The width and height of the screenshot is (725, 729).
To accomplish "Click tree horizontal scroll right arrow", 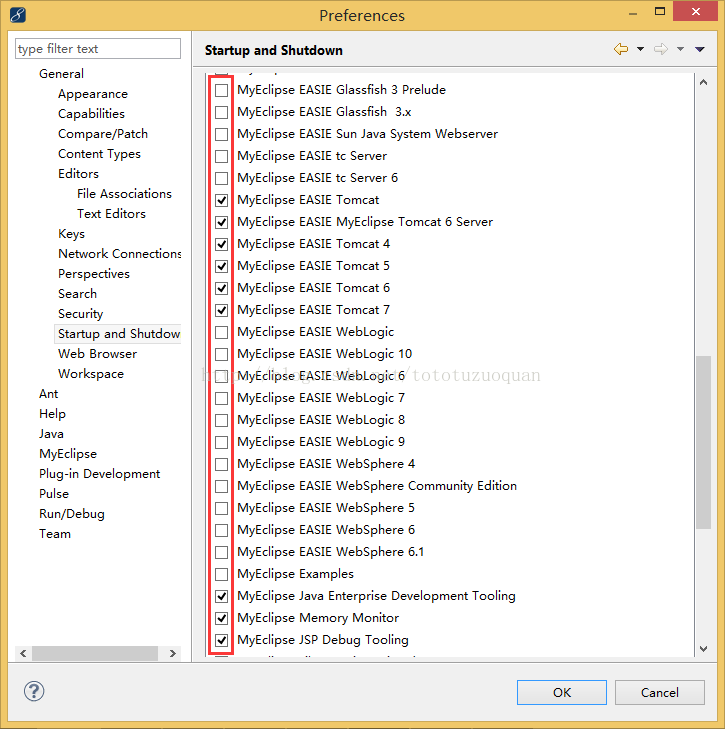I will pos(173,653).
